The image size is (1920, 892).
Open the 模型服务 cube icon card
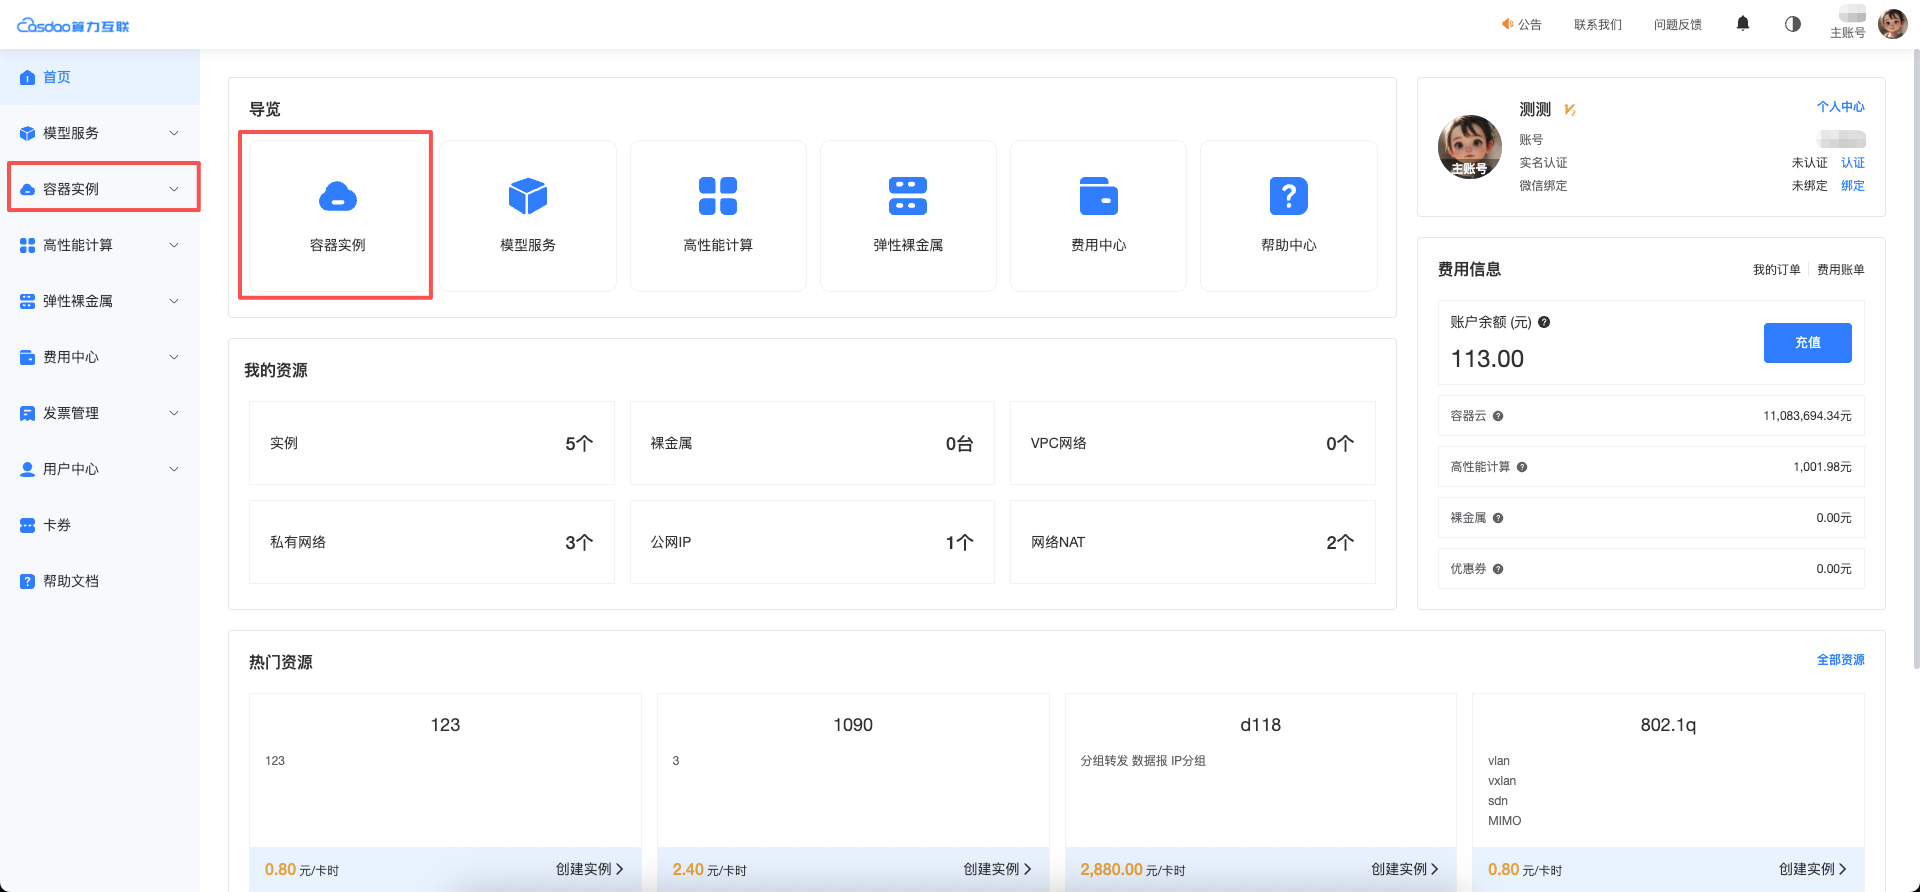coord(528,216)
